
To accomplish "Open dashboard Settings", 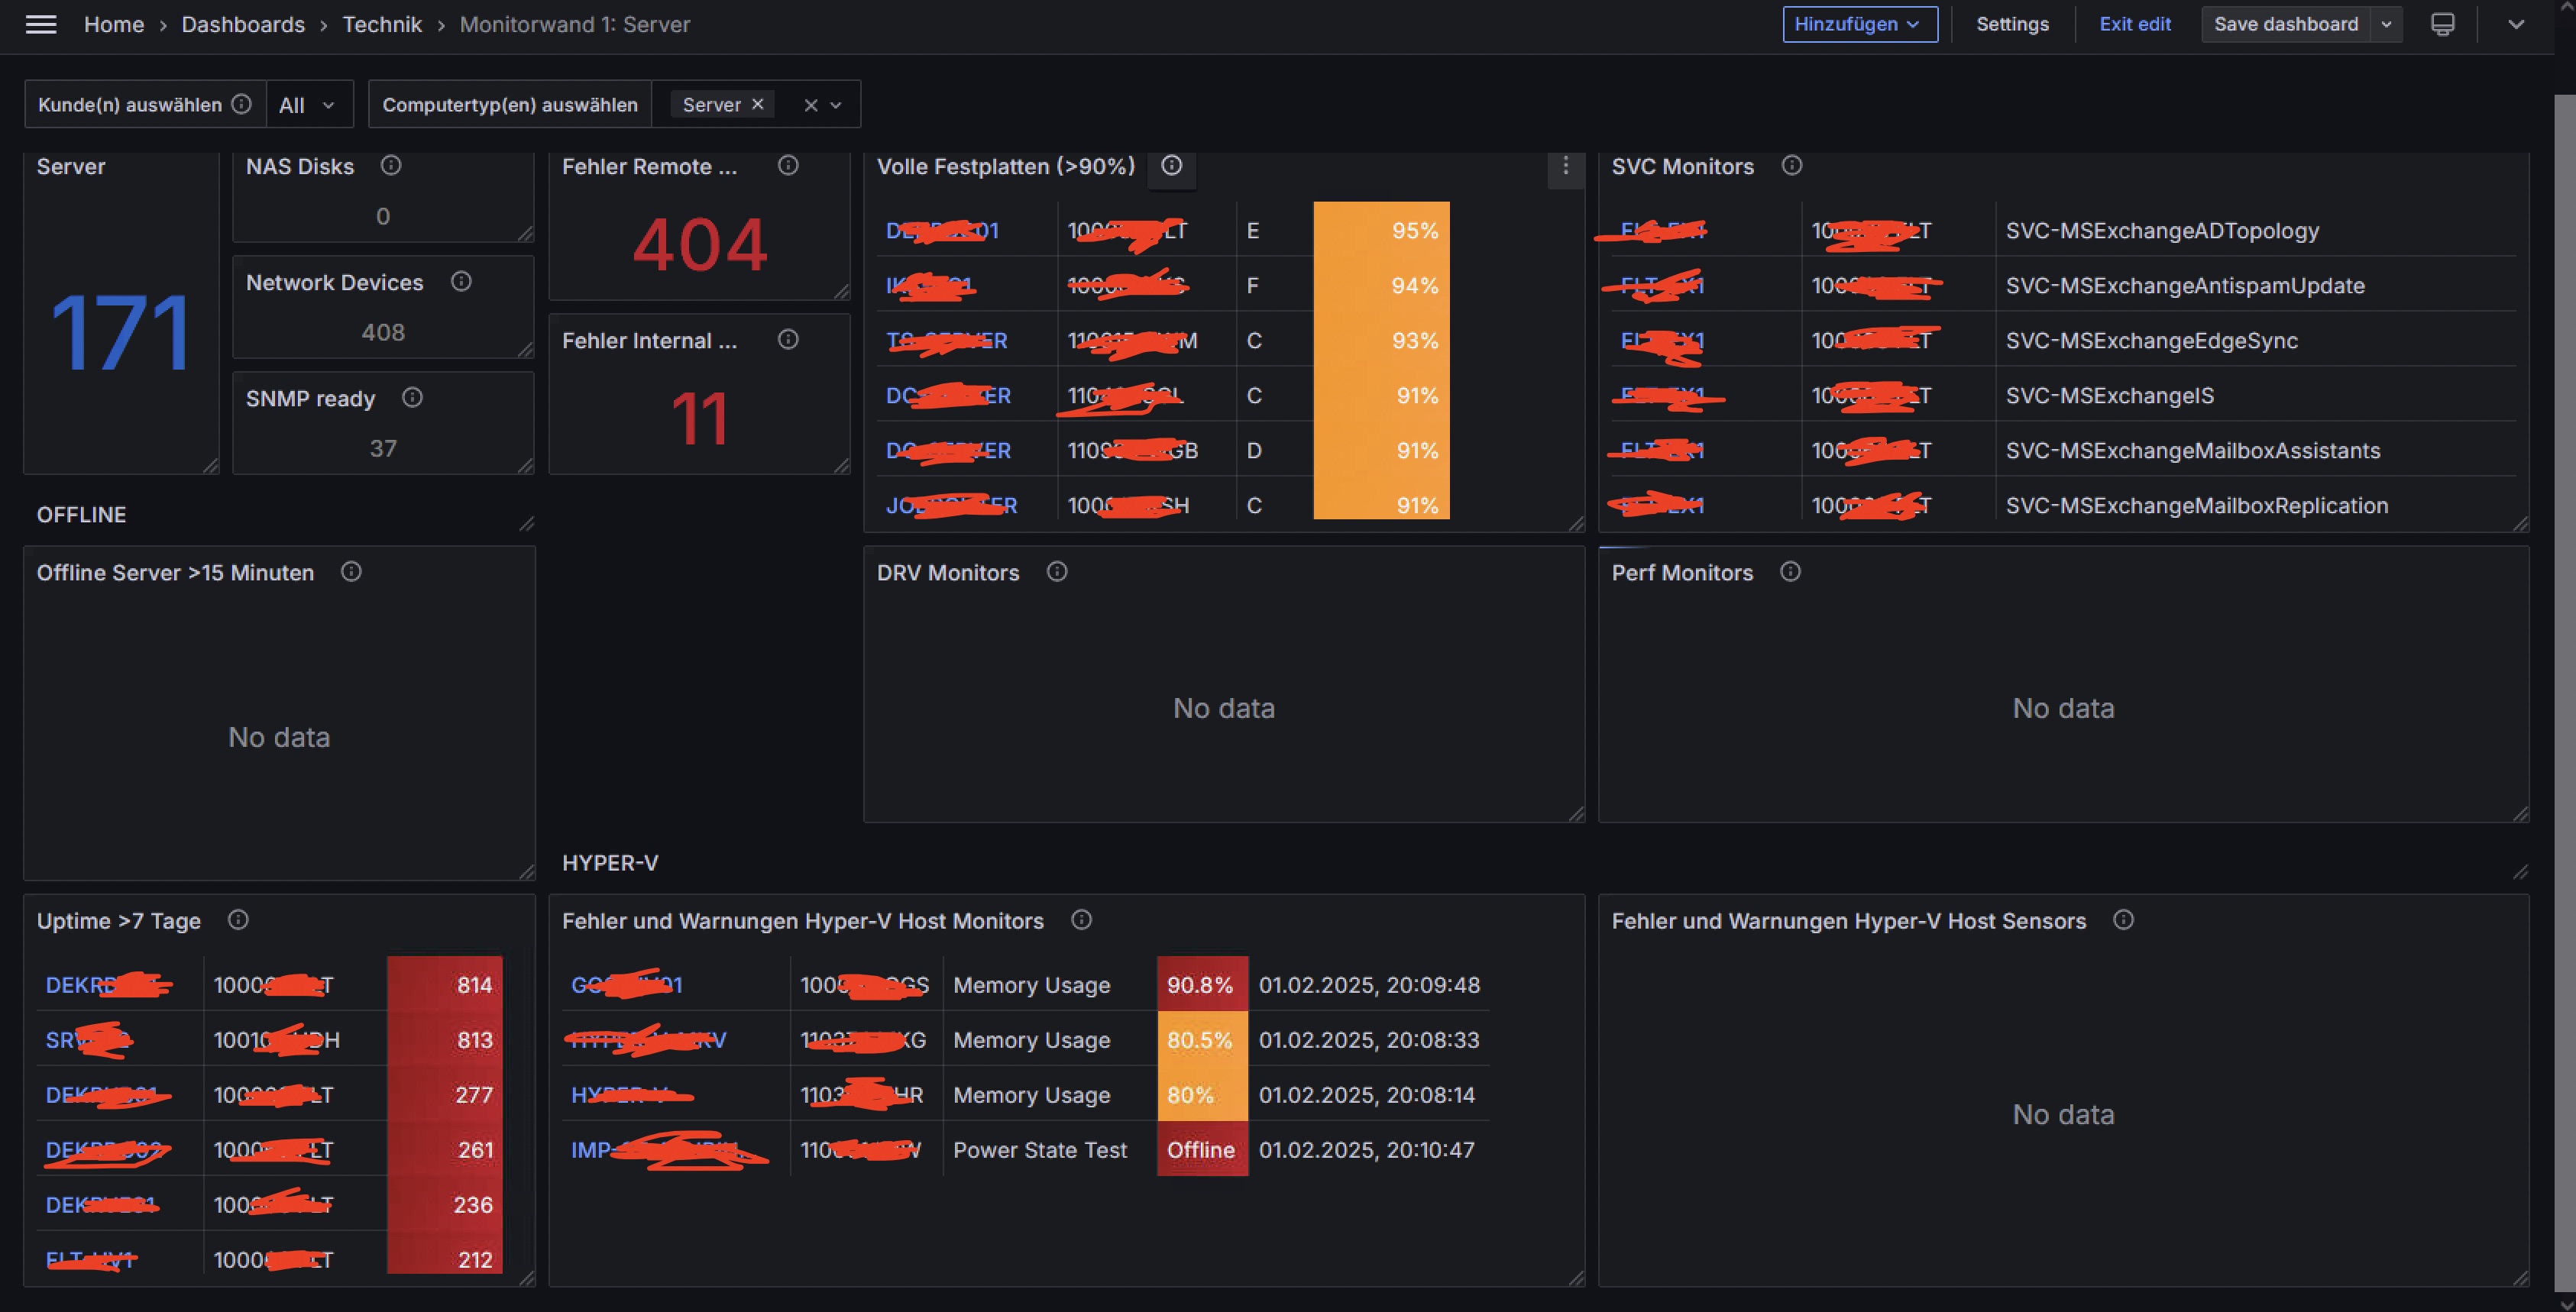I will [x=2012, y=24].
